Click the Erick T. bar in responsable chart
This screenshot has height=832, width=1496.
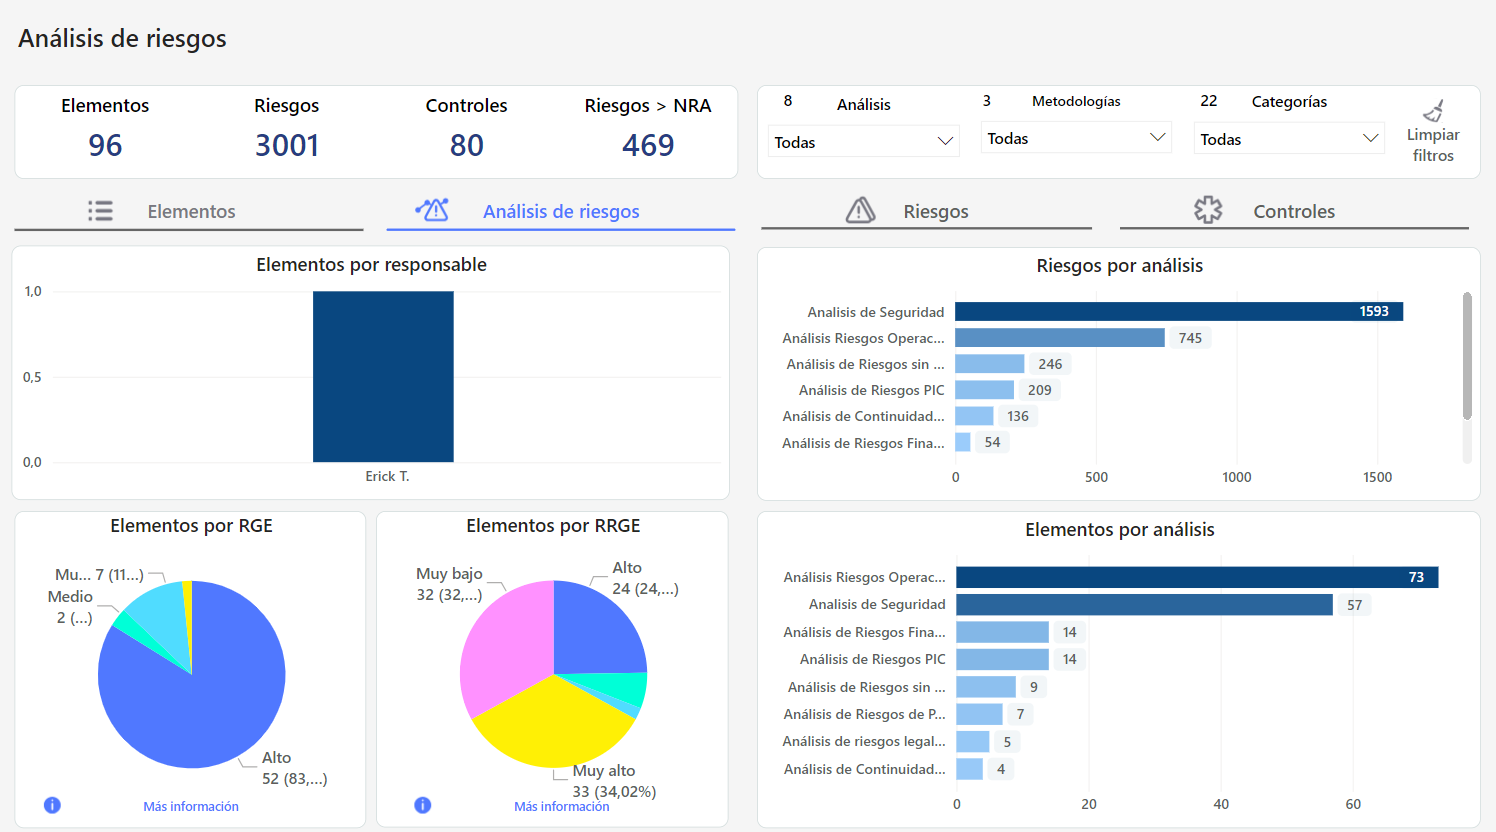(x=383, y=376)
